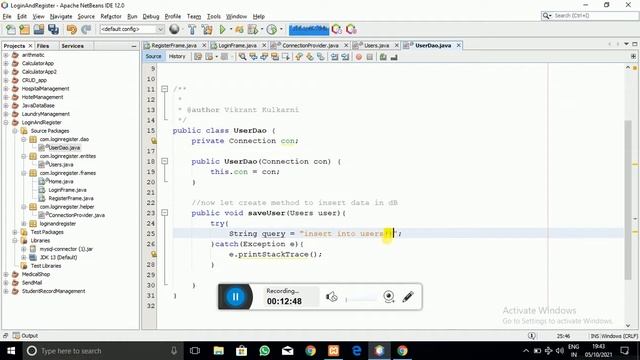Expand the MedicalShop project node
This screenshot has height=360, width=640.
coord(6,274)
